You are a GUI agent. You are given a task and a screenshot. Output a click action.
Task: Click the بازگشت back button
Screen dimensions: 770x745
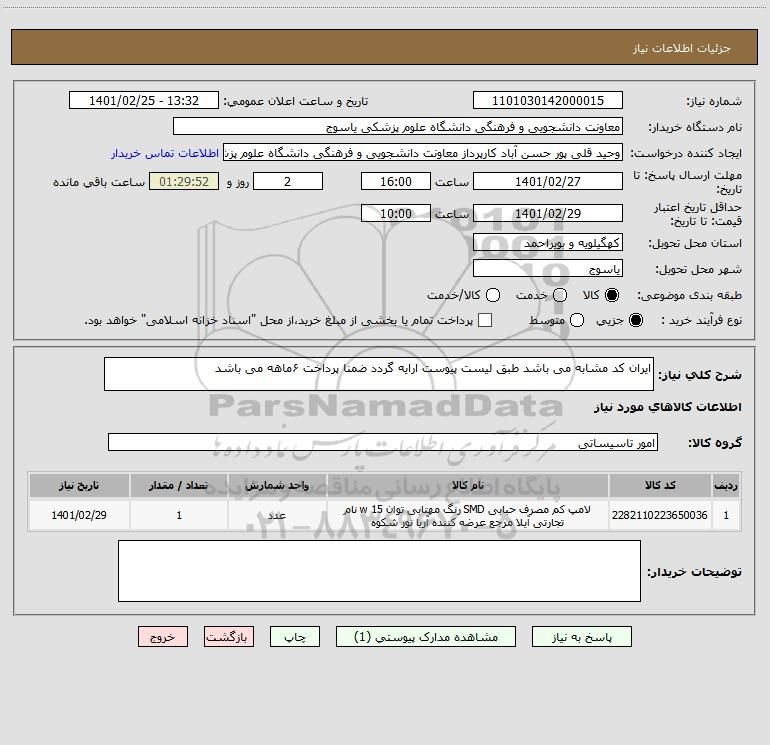229,636
